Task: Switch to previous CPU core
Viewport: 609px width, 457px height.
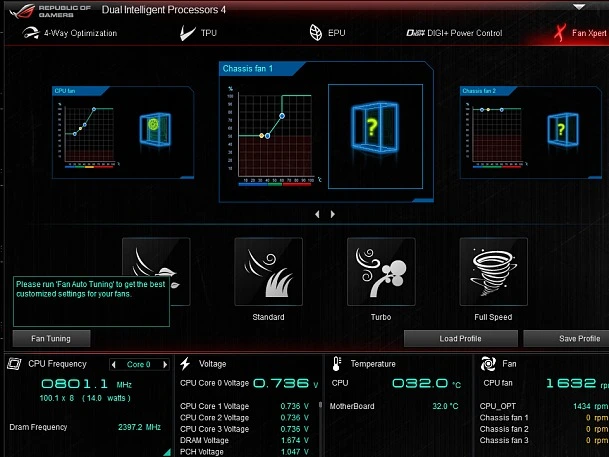Action: point(114,365)
